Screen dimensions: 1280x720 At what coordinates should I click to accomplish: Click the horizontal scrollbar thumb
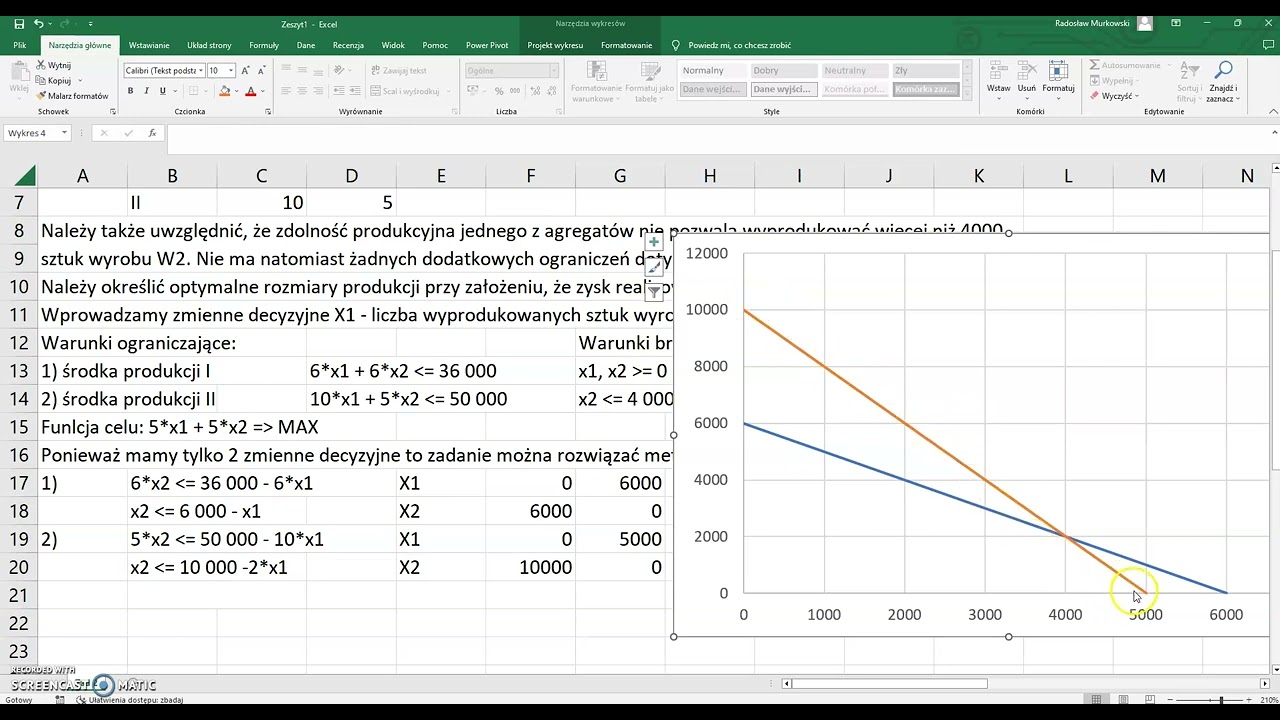[x=889, y=684]
